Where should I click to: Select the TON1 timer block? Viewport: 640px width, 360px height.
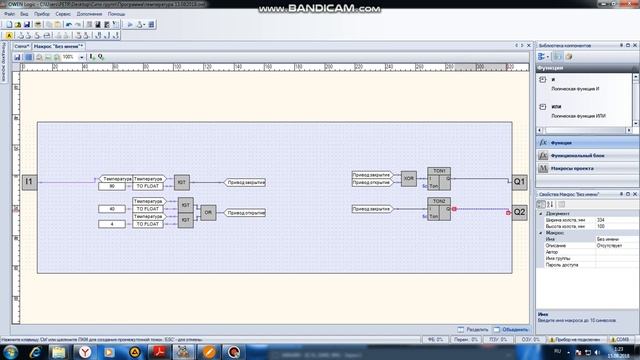(439, 179)
